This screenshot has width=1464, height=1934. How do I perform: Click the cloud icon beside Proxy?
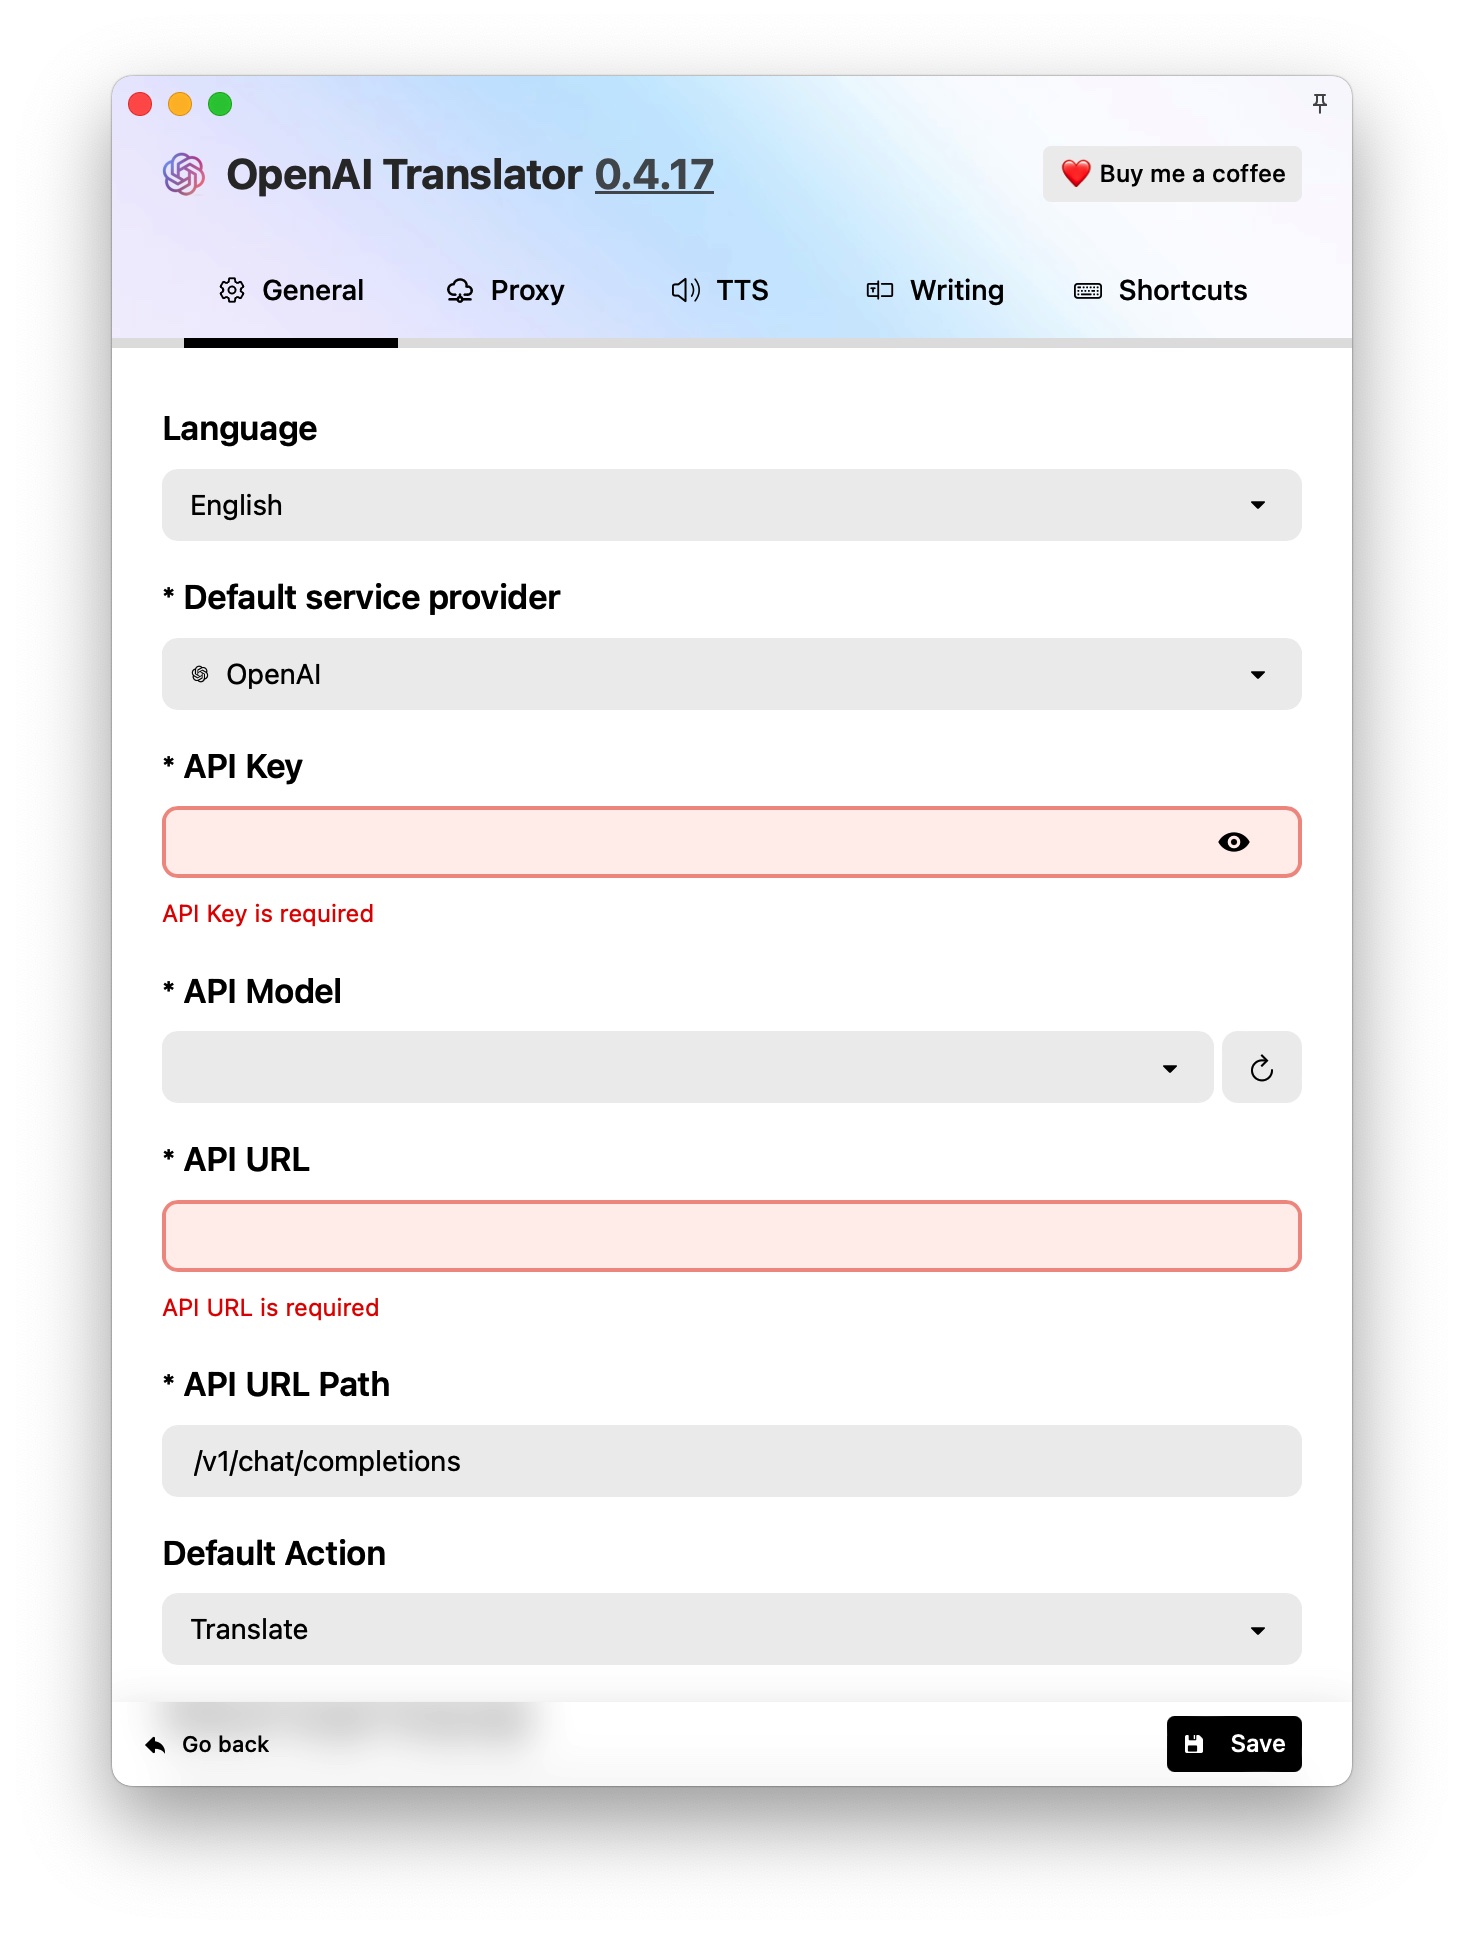[460, 290]
